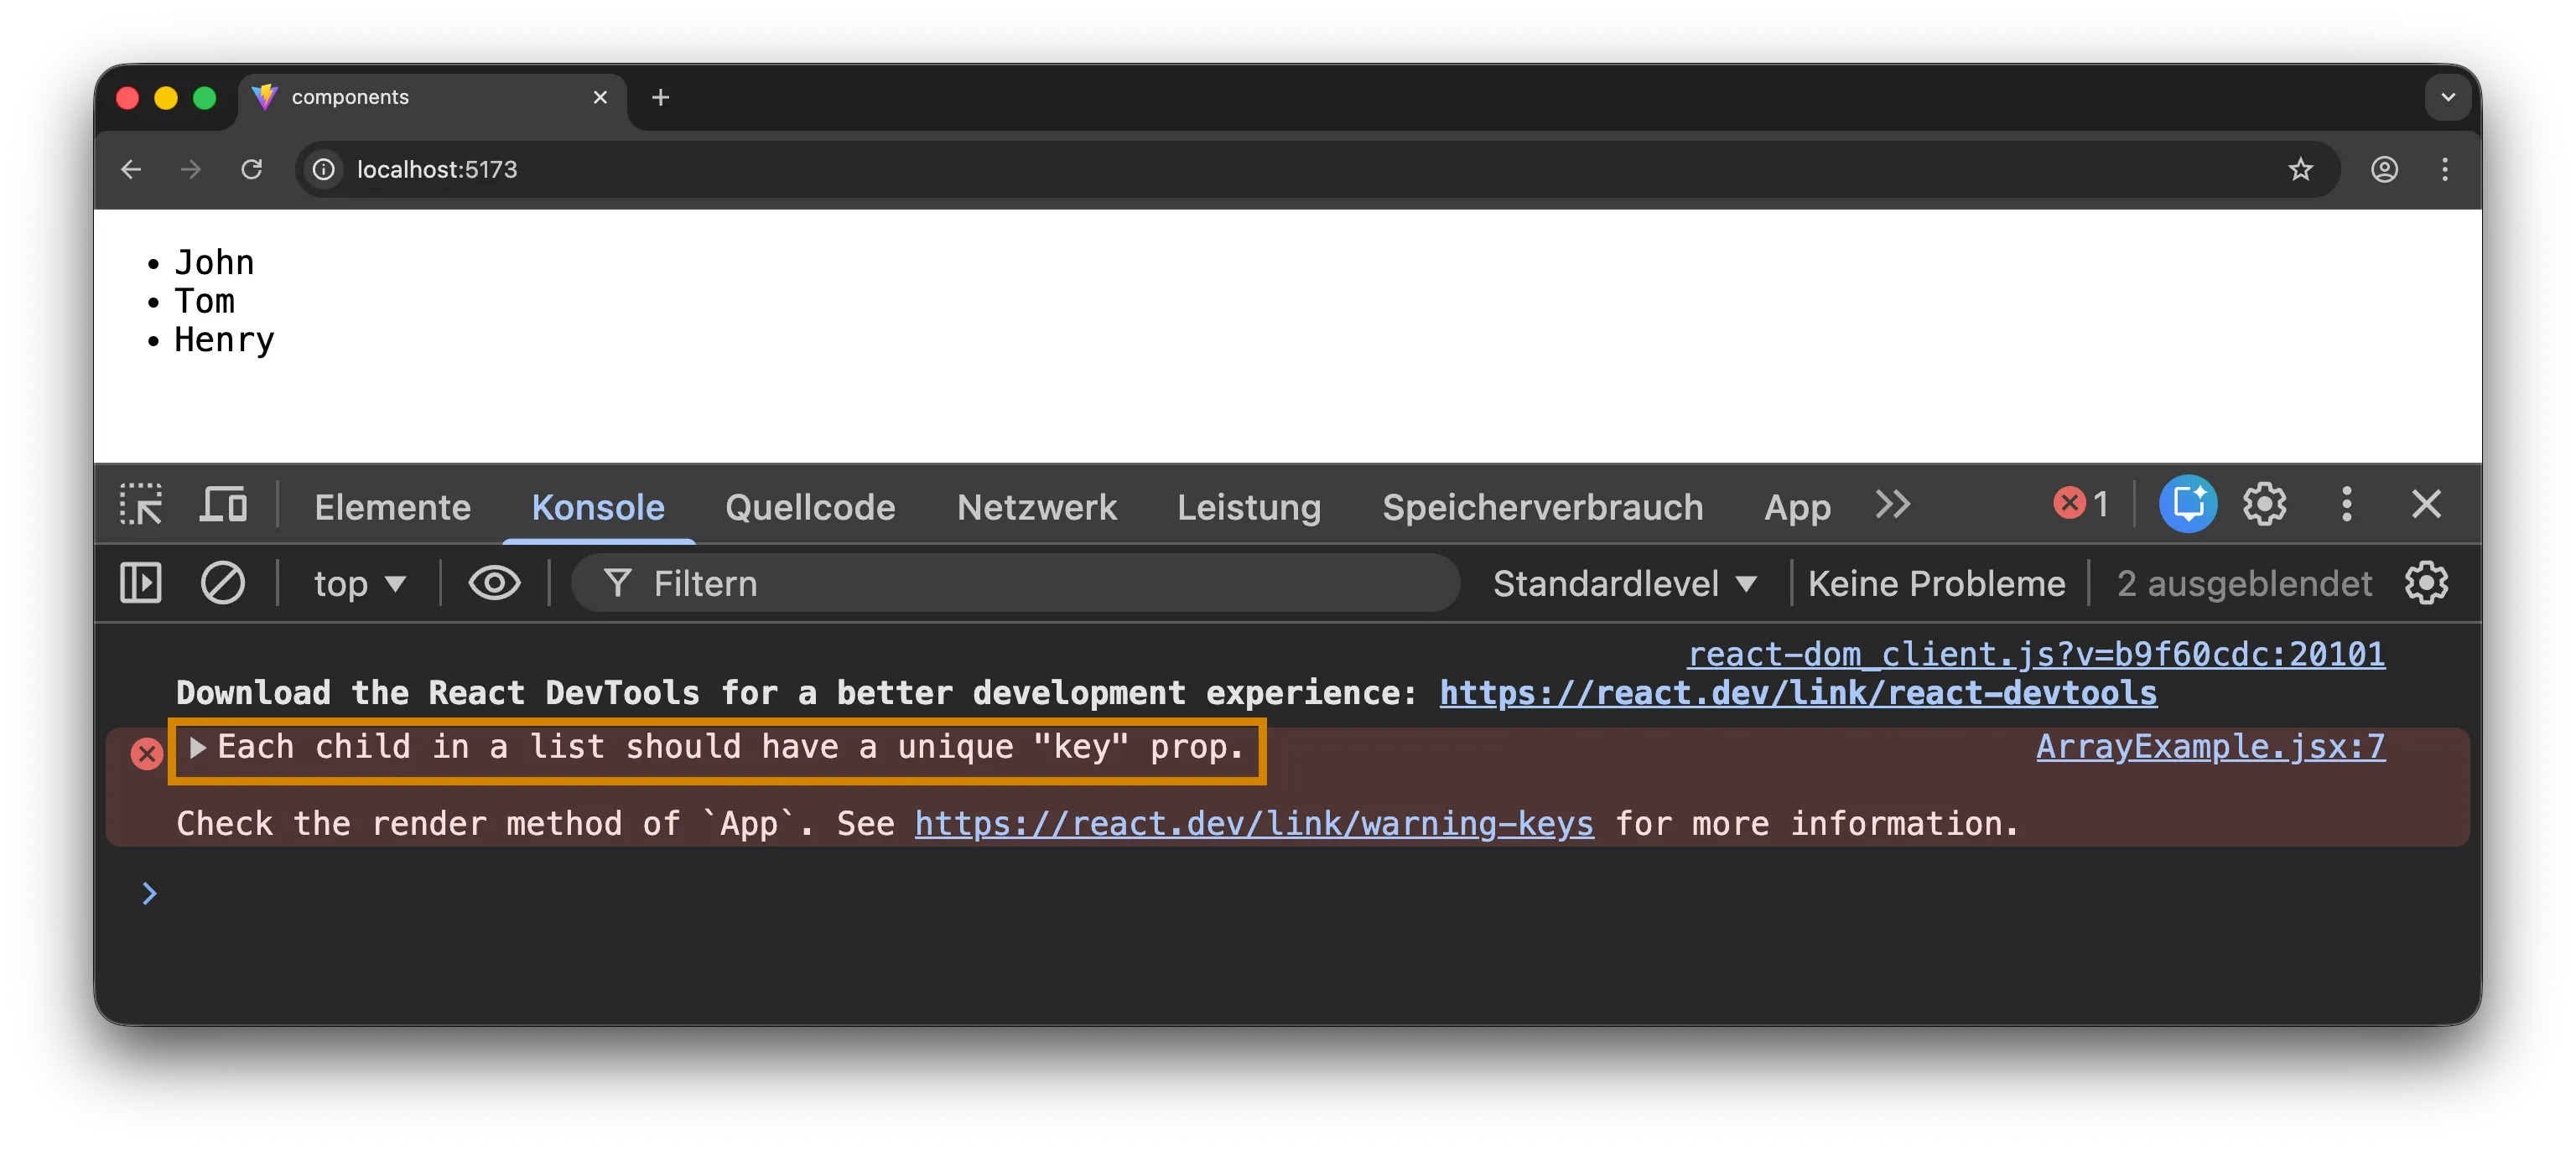
Task: Toggle the device emulation toolbar
Action: coord(222,505)
